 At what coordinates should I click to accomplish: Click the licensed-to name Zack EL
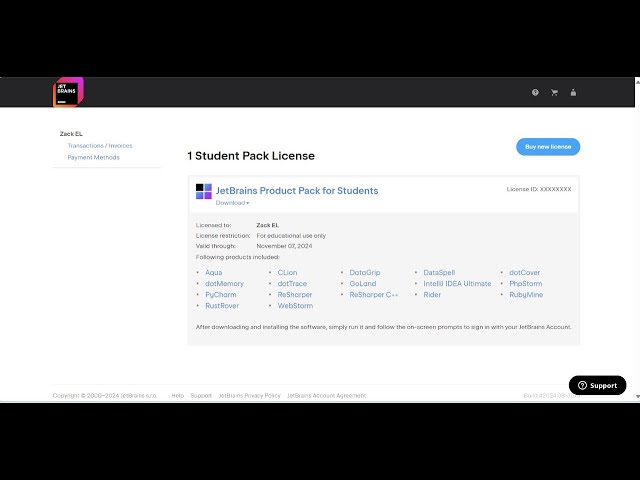pos(267,225)
